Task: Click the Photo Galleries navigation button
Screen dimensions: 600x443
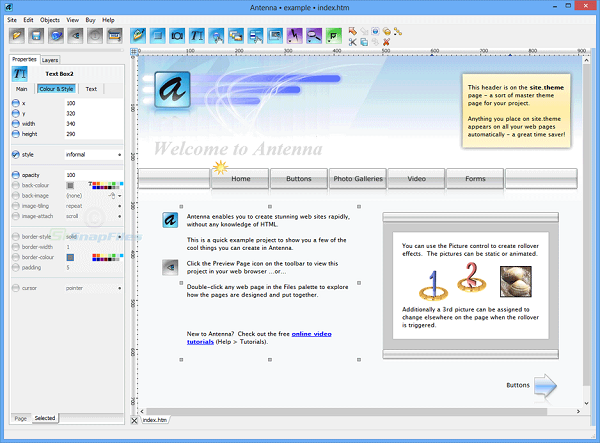Action: [357, 178]
